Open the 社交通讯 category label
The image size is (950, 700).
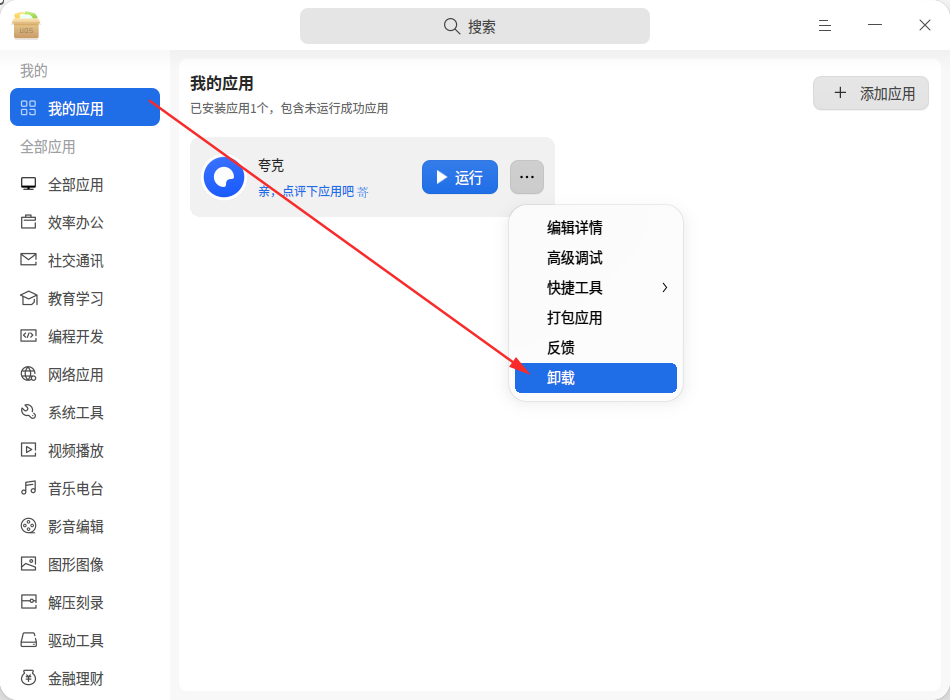pyautogui.click(x=76, y=261)
